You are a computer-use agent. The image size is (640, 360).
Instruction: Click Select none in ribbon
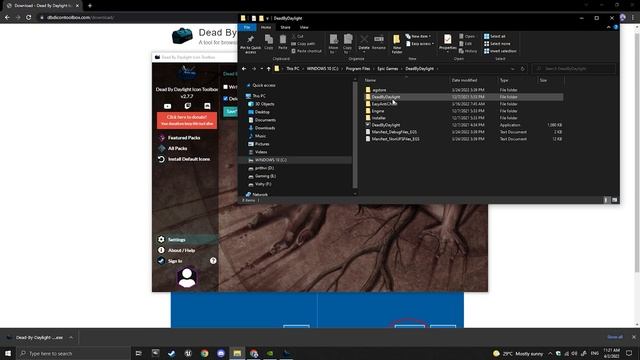pyautogui.click(x=497, y=44)
